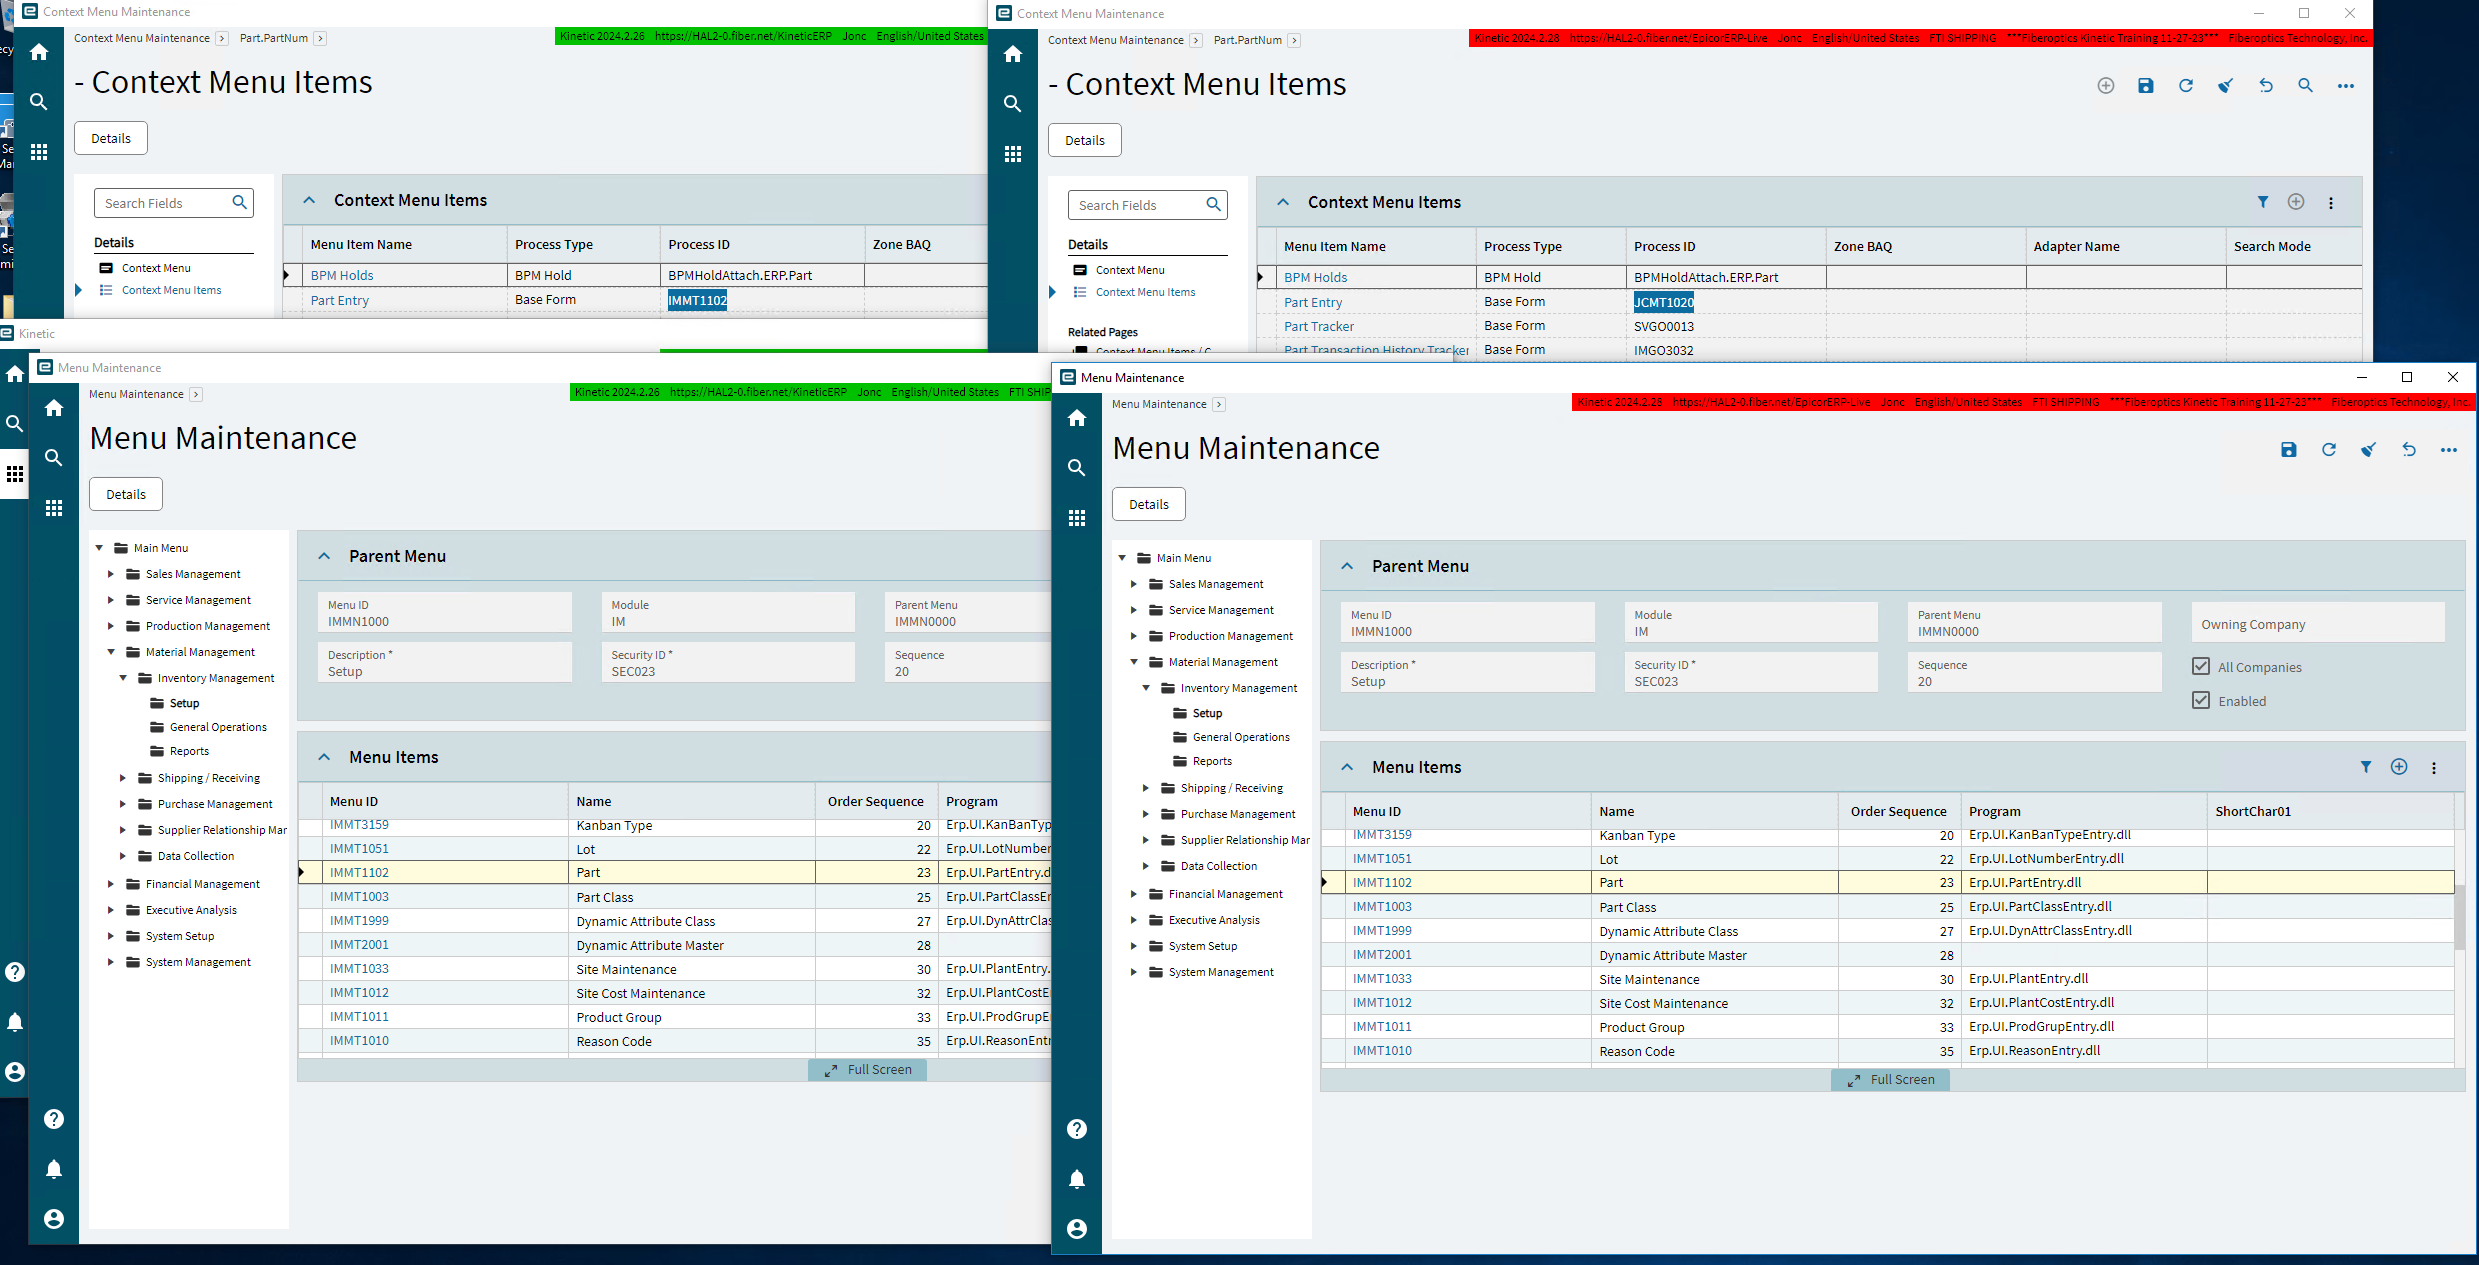Add new row in right Menu Items grid
The height and width of the screenshot is (1265, 2479).
click(2398, 767)
